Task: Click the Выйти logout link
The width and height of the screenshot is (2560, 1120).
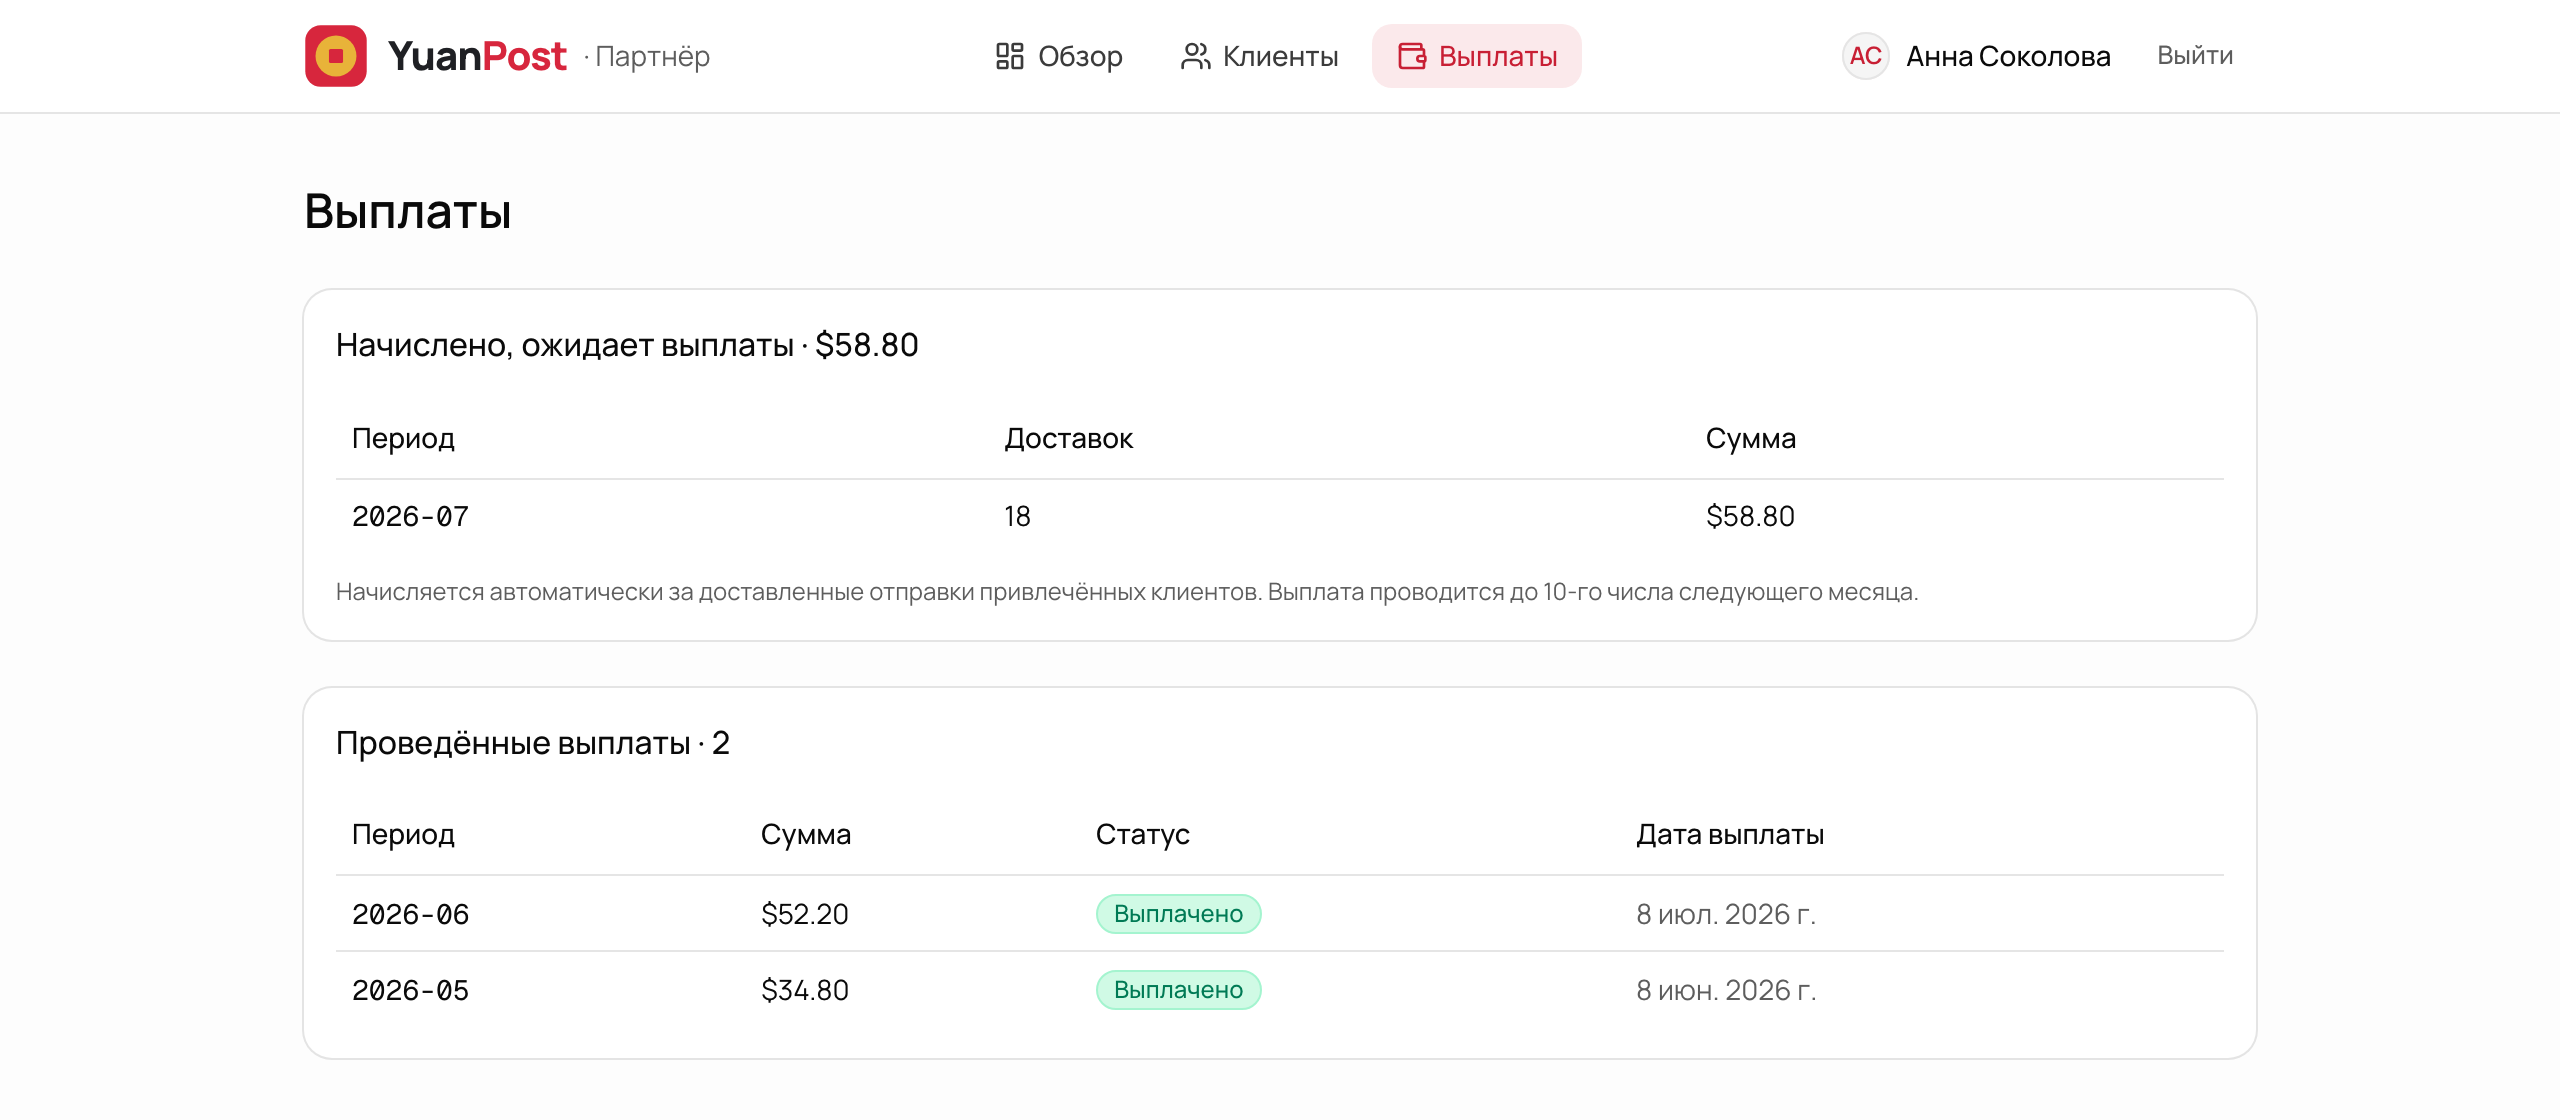Action: tap(2195, 56)
